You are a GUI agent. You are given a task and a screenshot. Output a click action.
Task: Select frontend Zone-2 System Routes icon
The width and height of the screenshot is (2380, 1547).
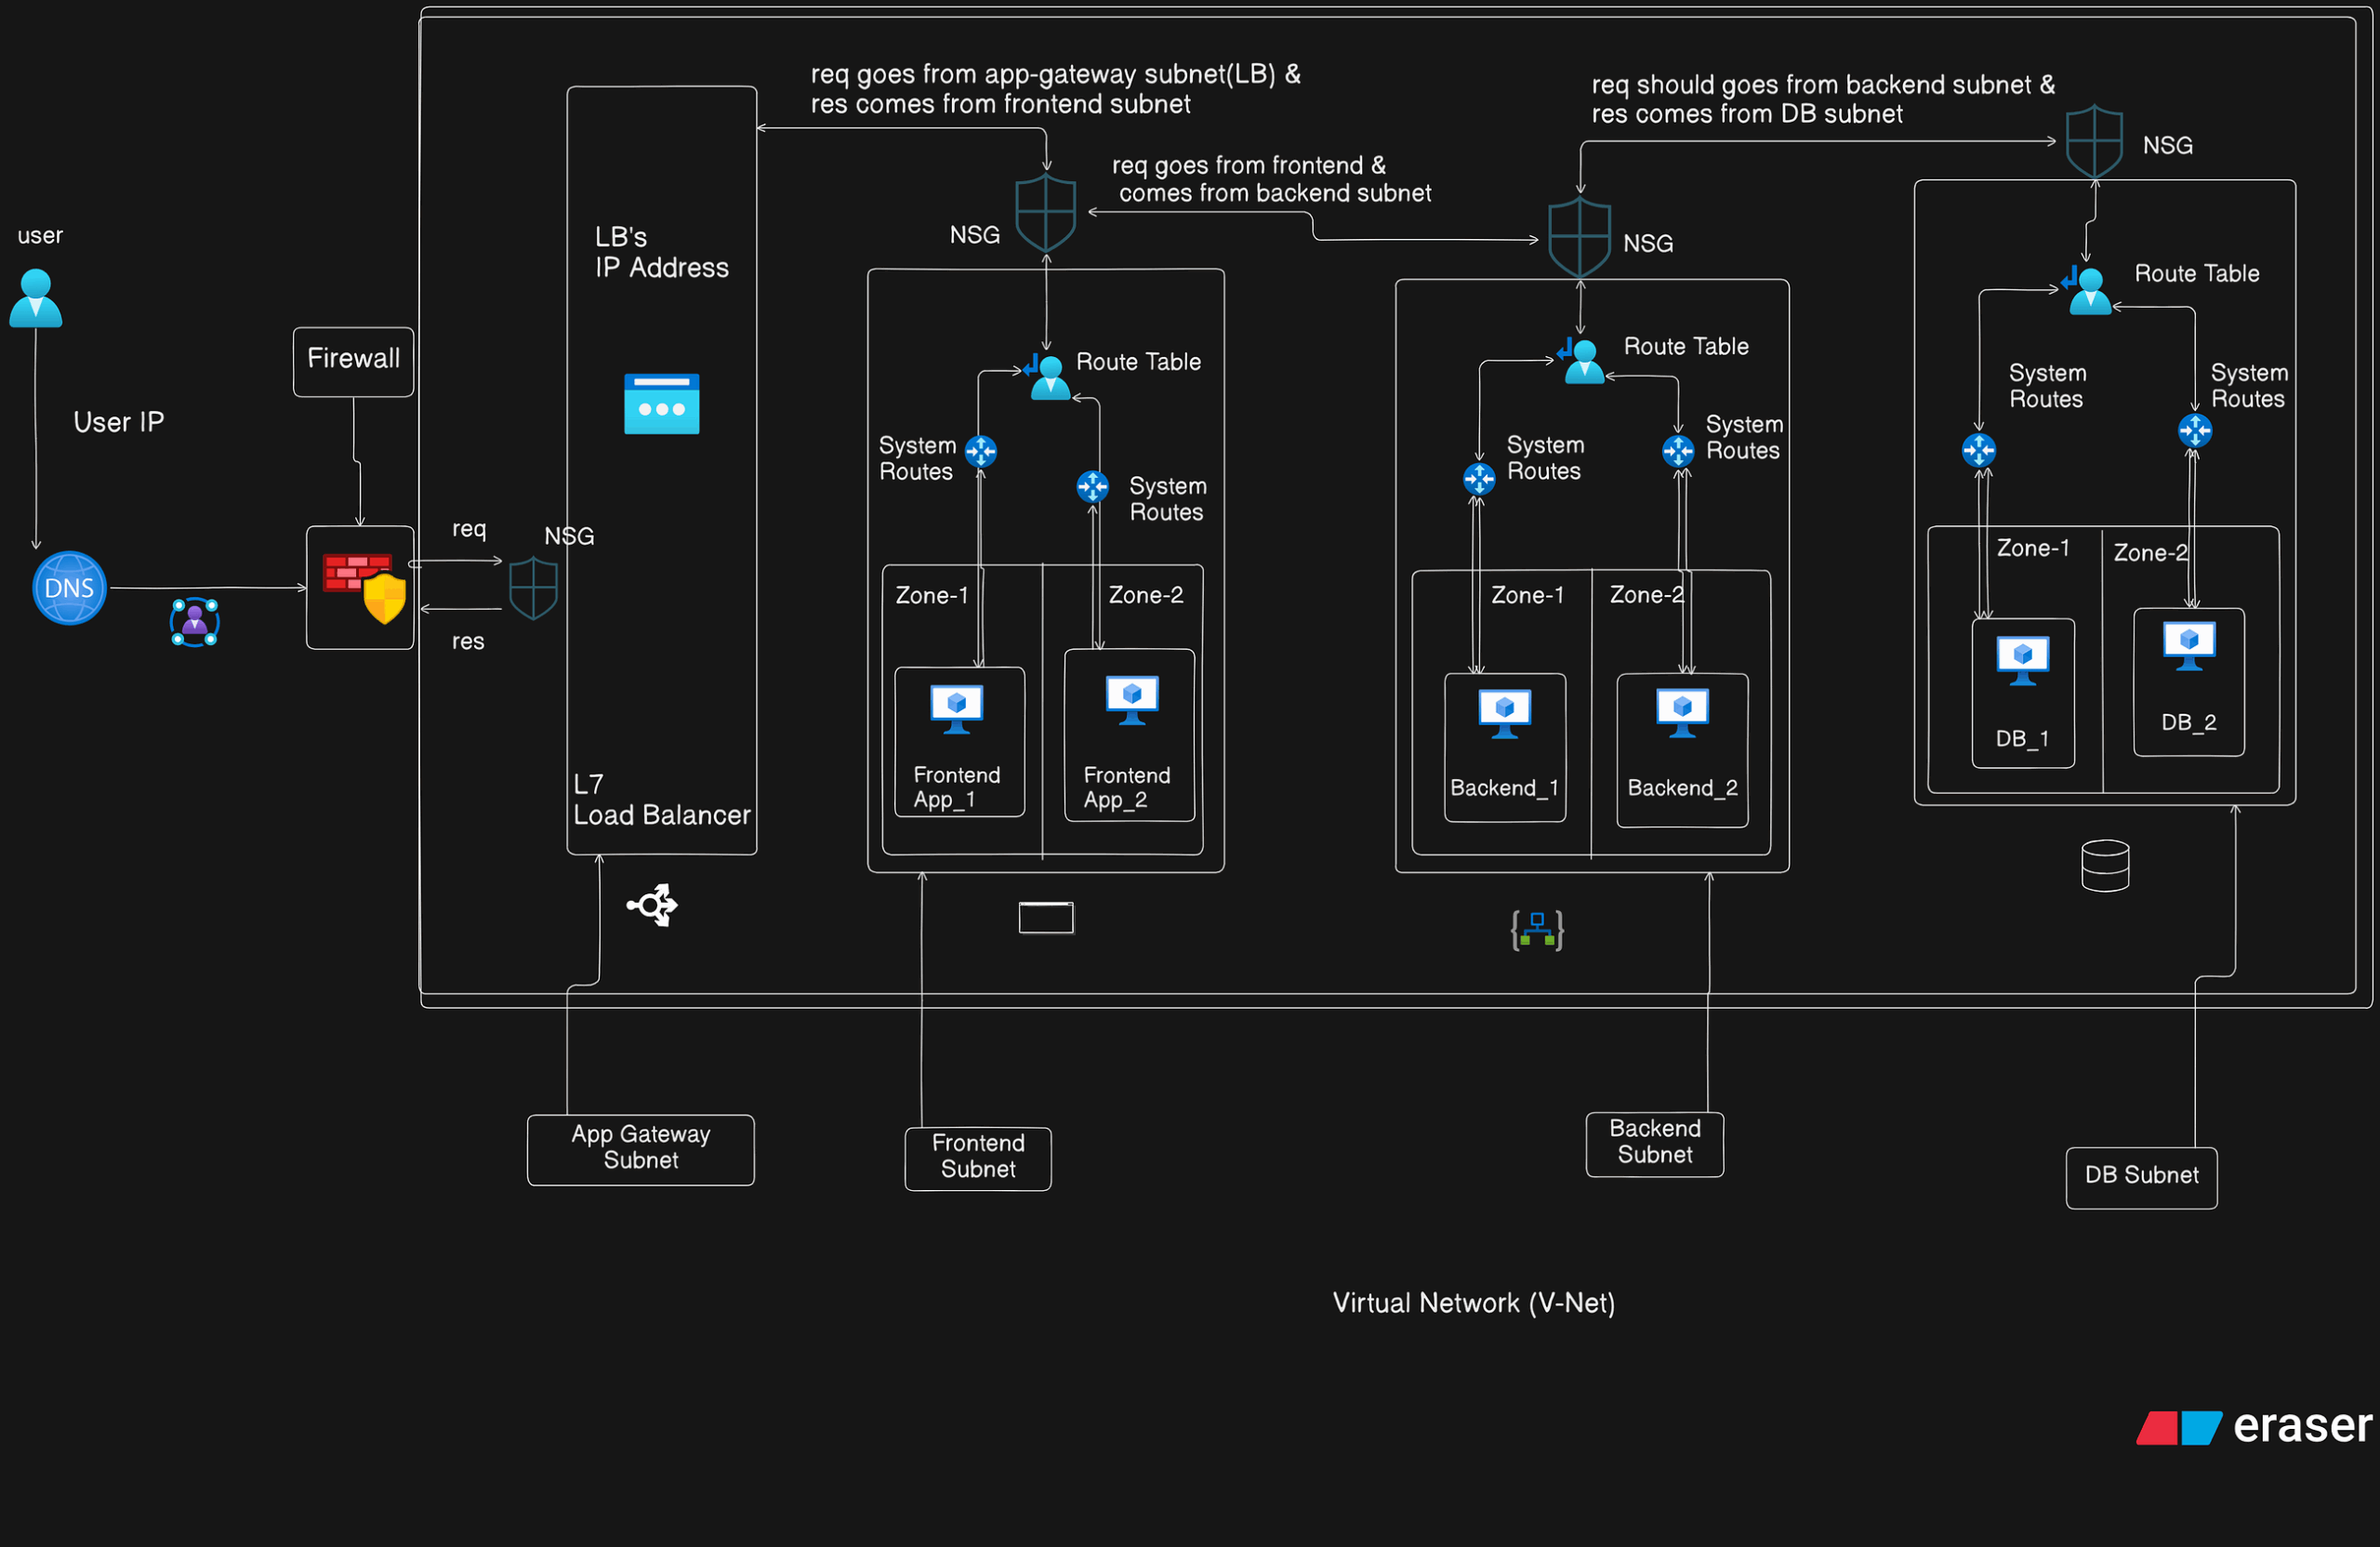[x=1093, y=487]
